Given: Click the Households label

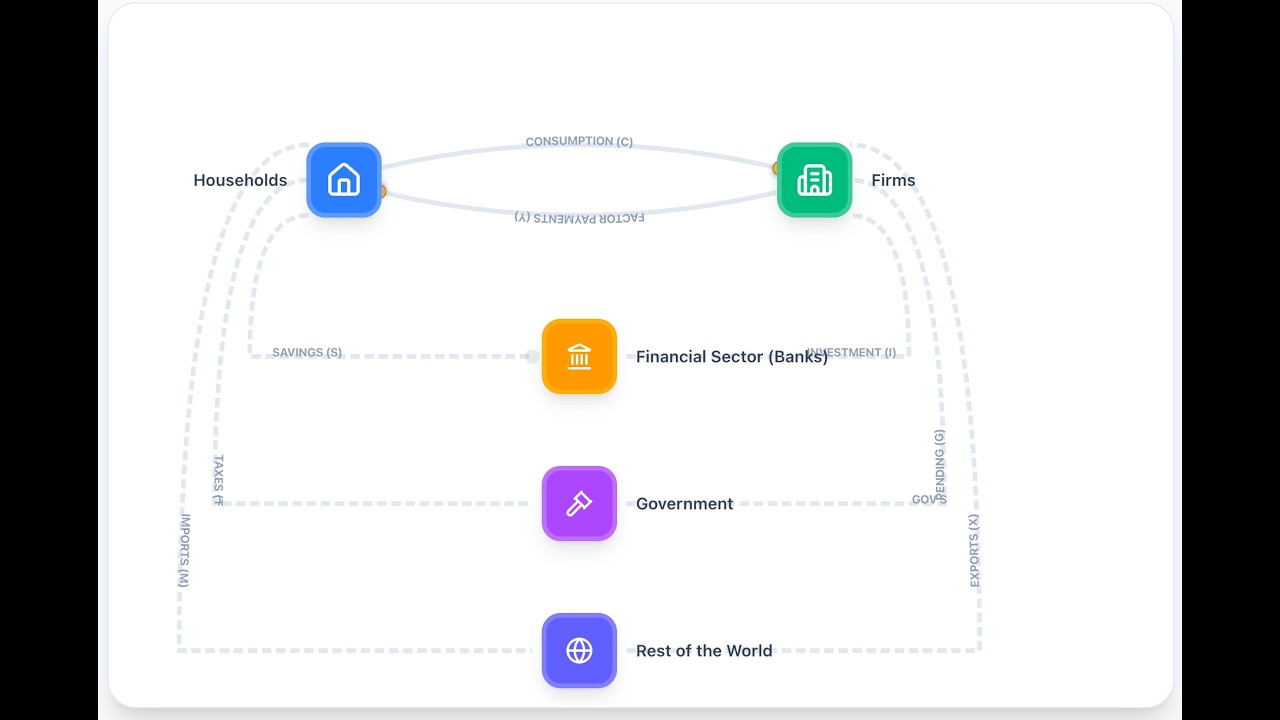Looking at the screenshot, I should coord(240,180).
